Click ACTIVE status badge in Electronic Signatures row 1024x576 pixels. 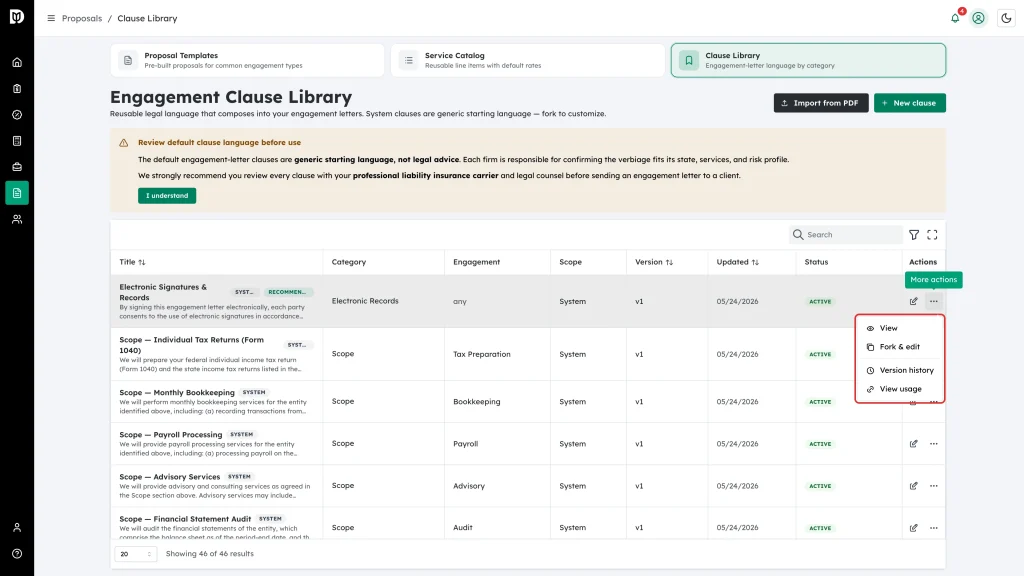(x=820, y=302)
